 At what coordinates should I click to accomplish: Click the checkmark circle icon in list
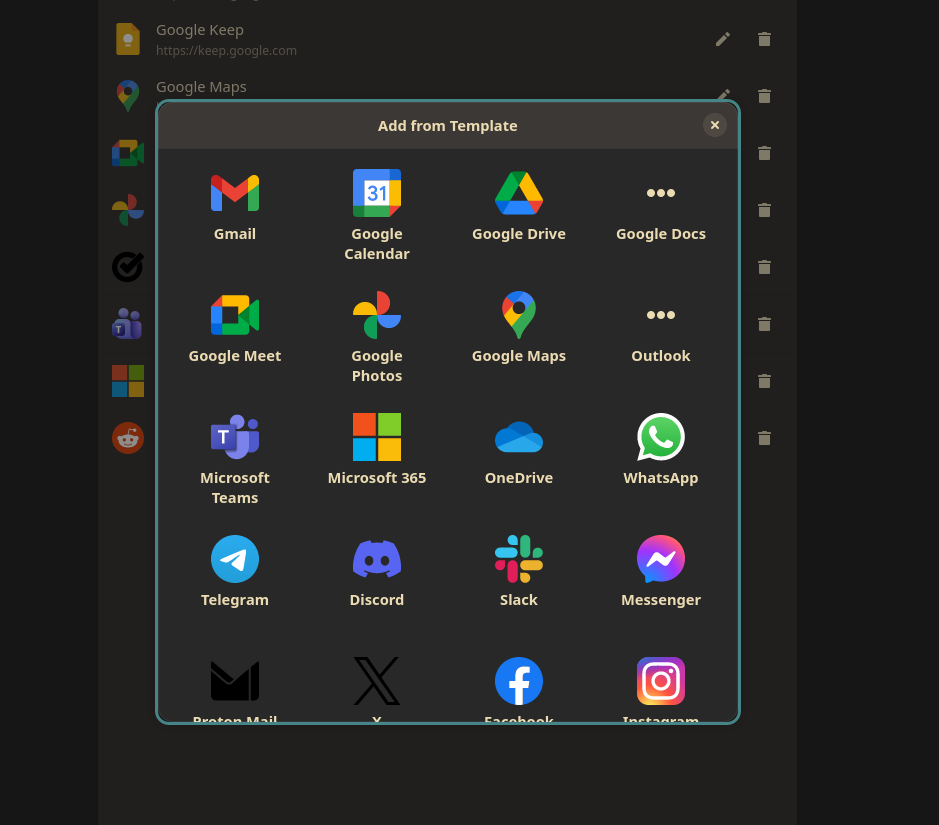point(128,267)
